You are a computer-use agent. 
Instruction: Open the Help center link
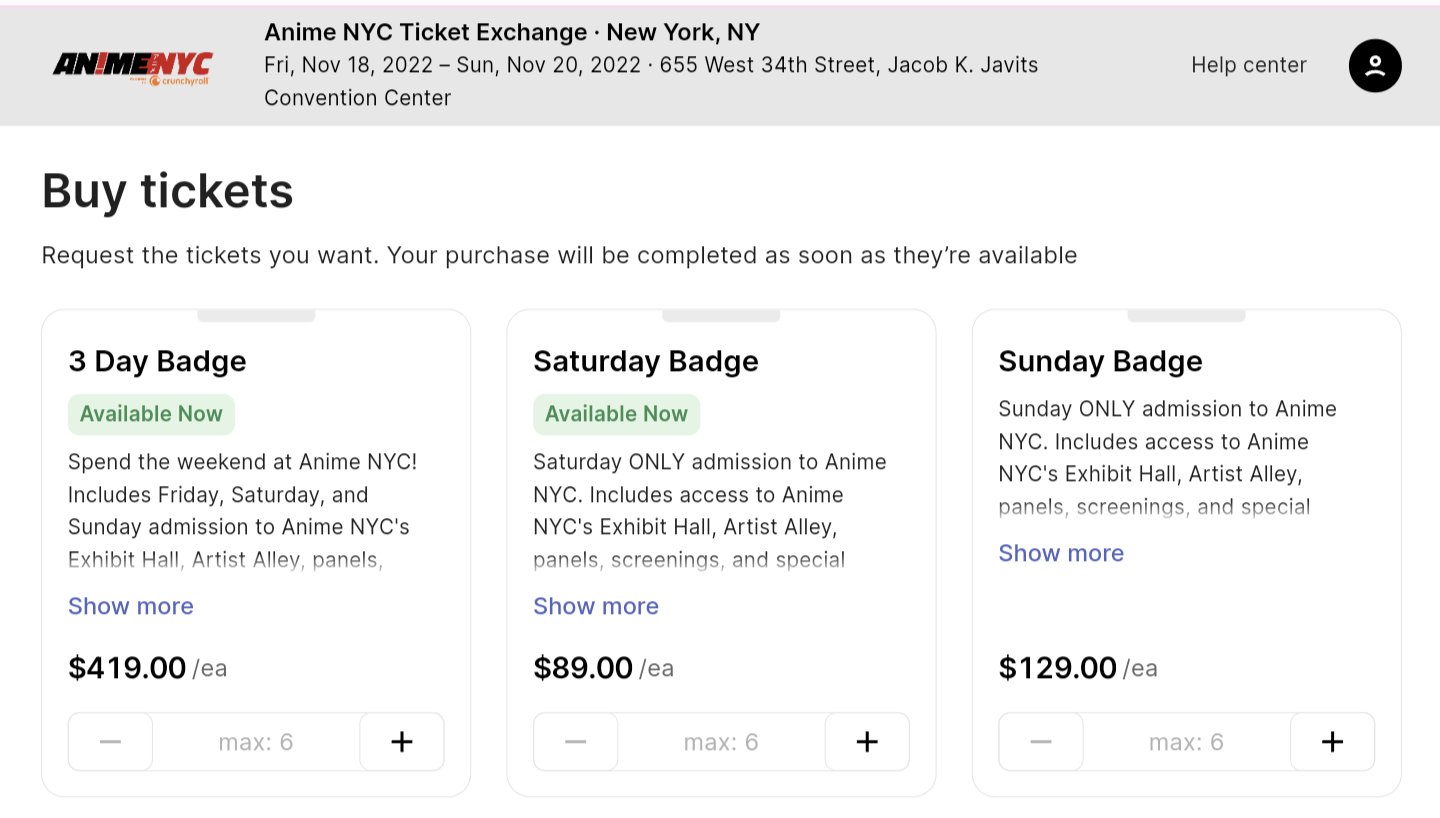1249,65
